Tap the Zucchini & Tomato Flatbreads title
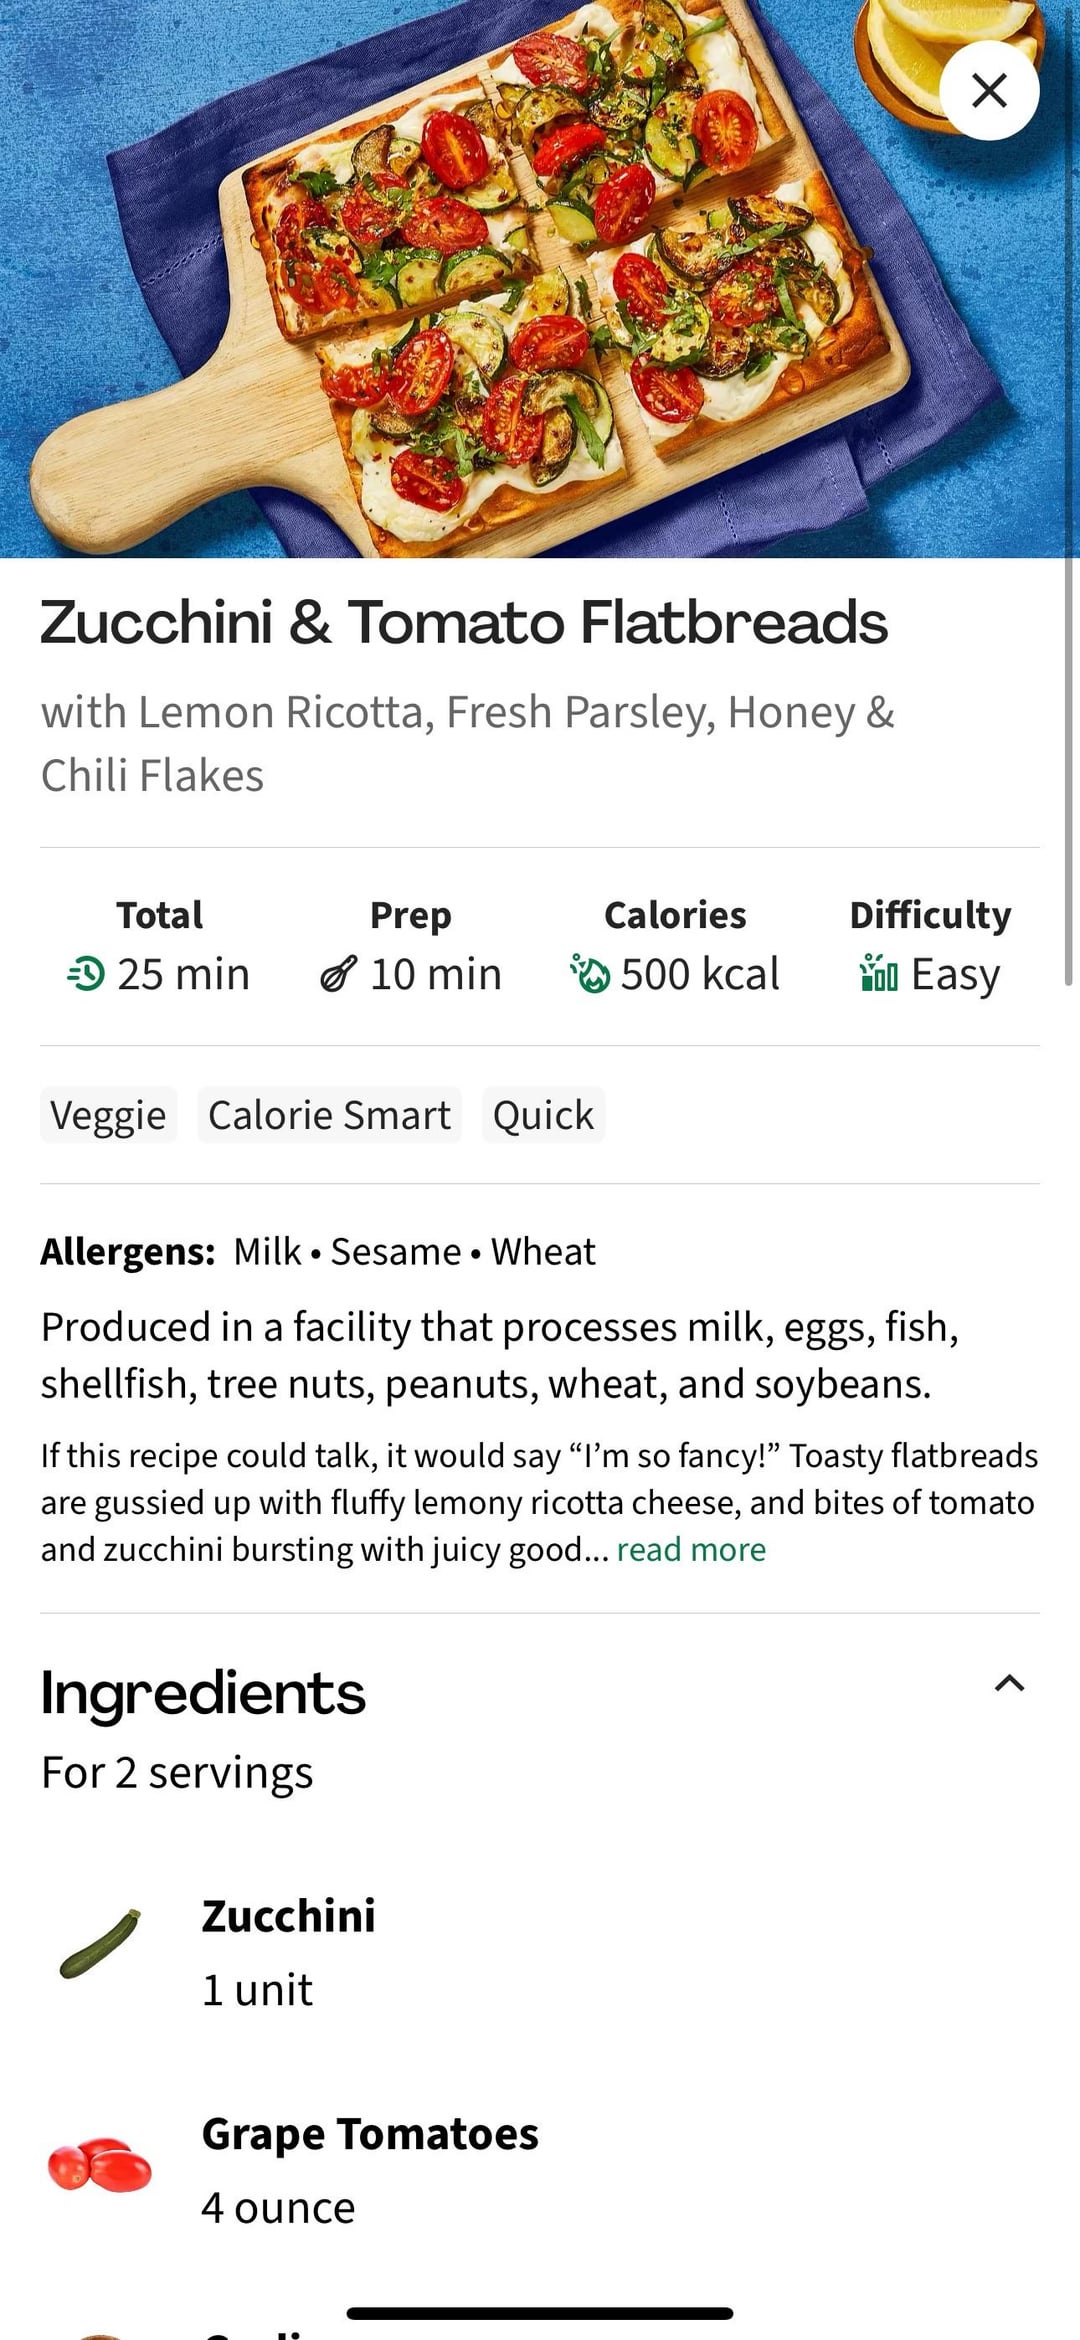The image size is (1080, 2340). pos(464,622)
